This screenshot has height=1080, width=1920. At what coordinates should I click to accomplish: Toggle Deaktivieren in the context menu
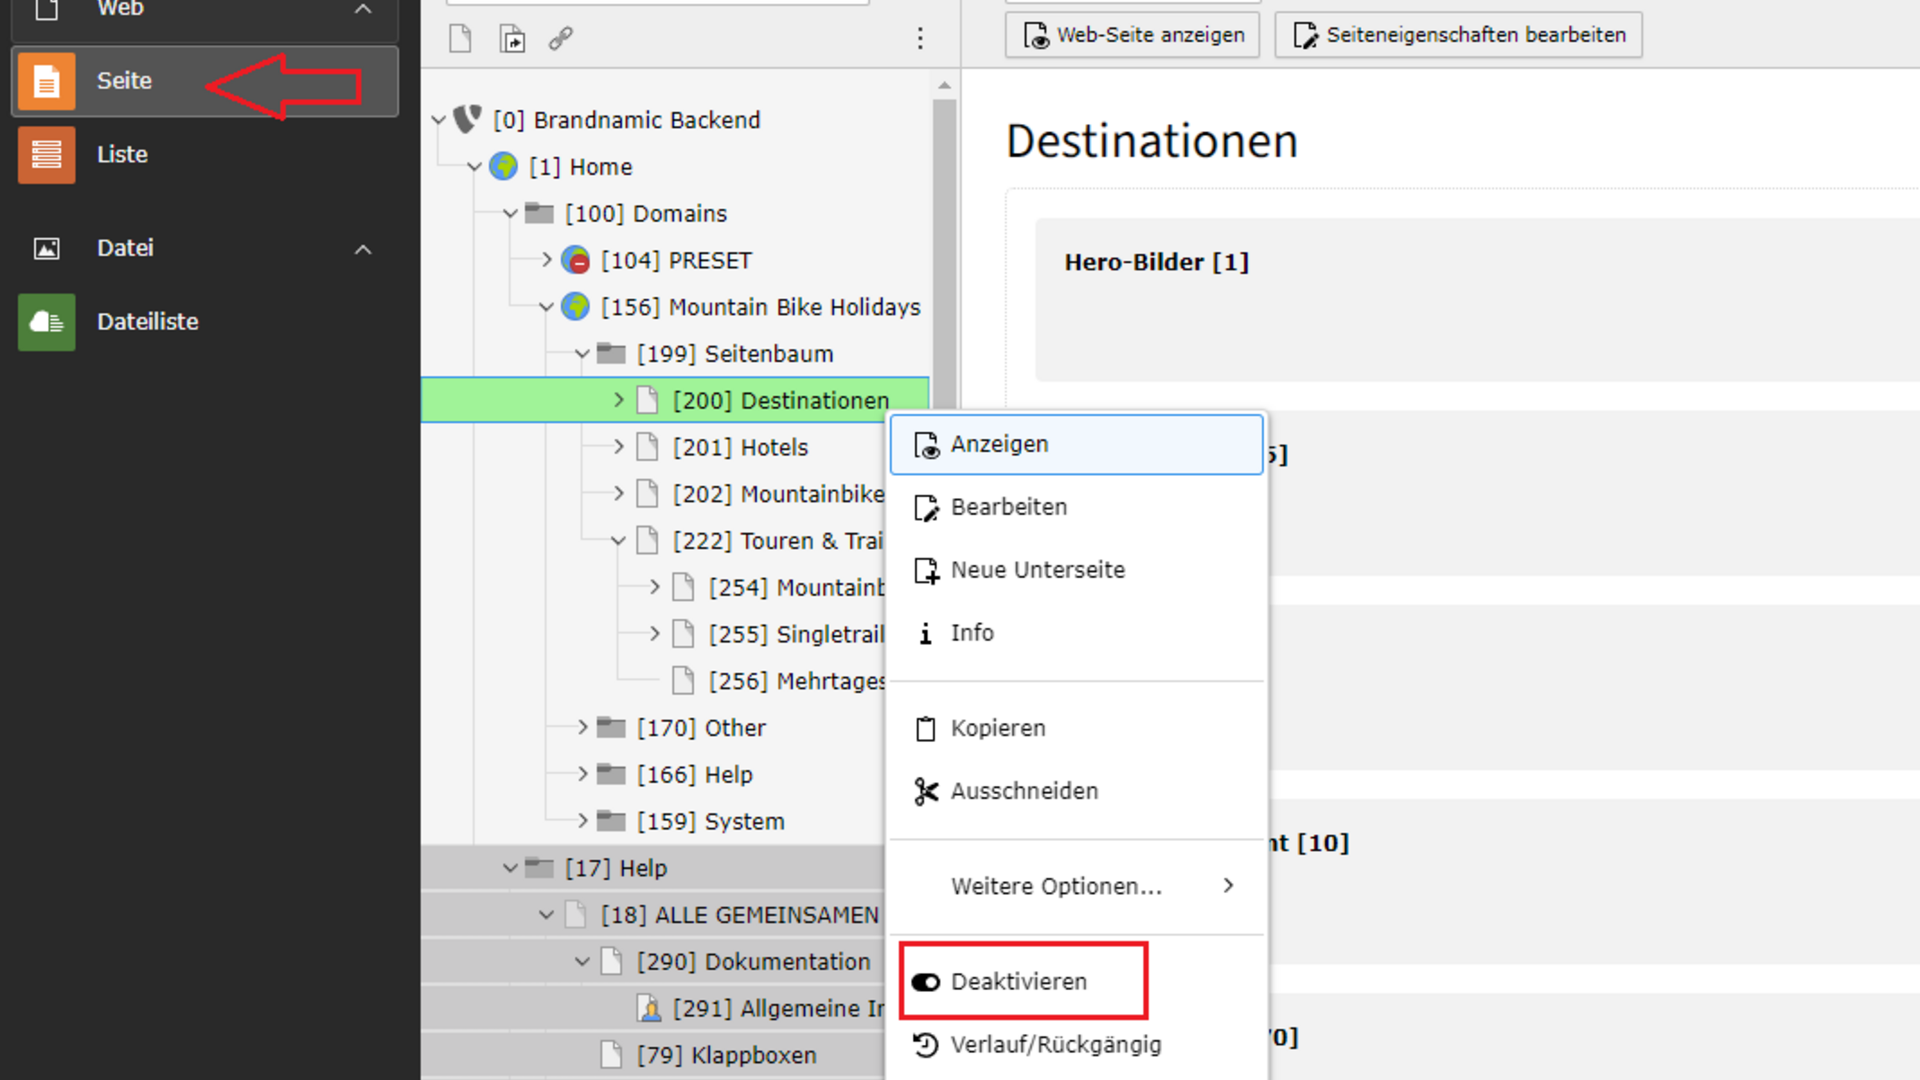(1020, 982)
